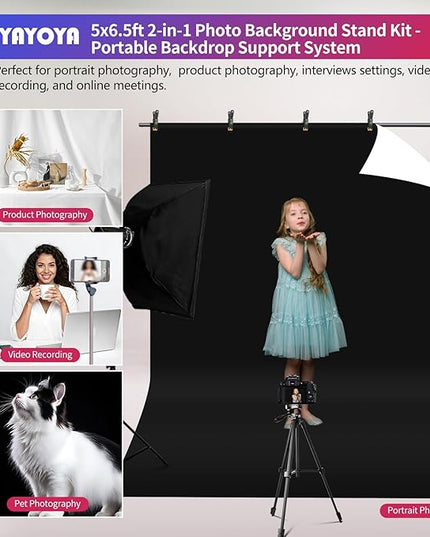This screenshot has height=537, width=430.
Task: Click the phone on the selfie stand
Action: pyautogui.click(x=90, y=270)
